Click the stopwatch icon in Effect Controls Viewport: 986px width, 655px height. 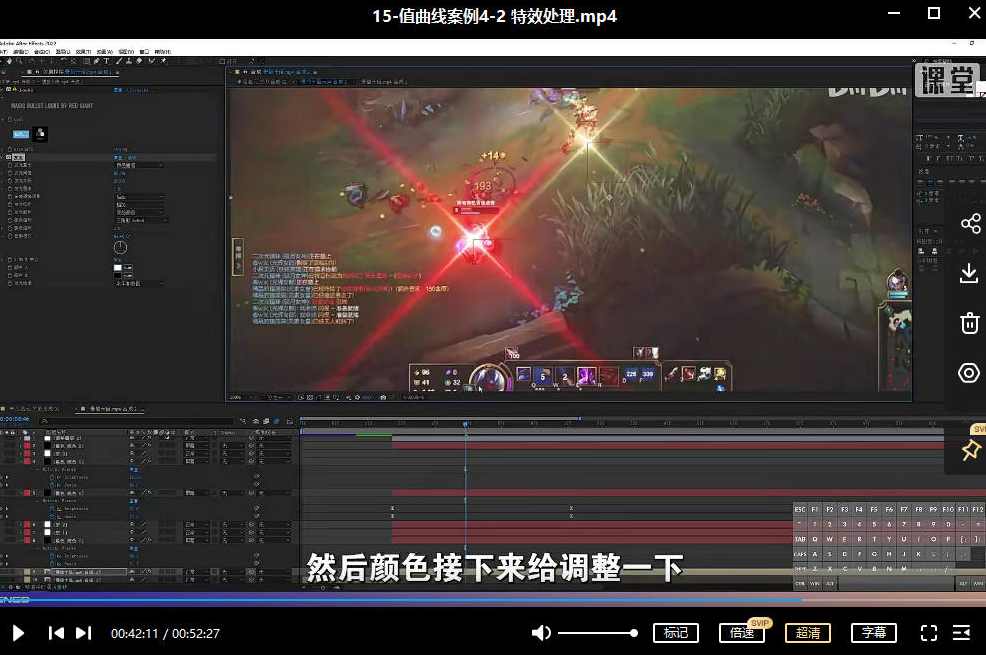pos(121,247)
